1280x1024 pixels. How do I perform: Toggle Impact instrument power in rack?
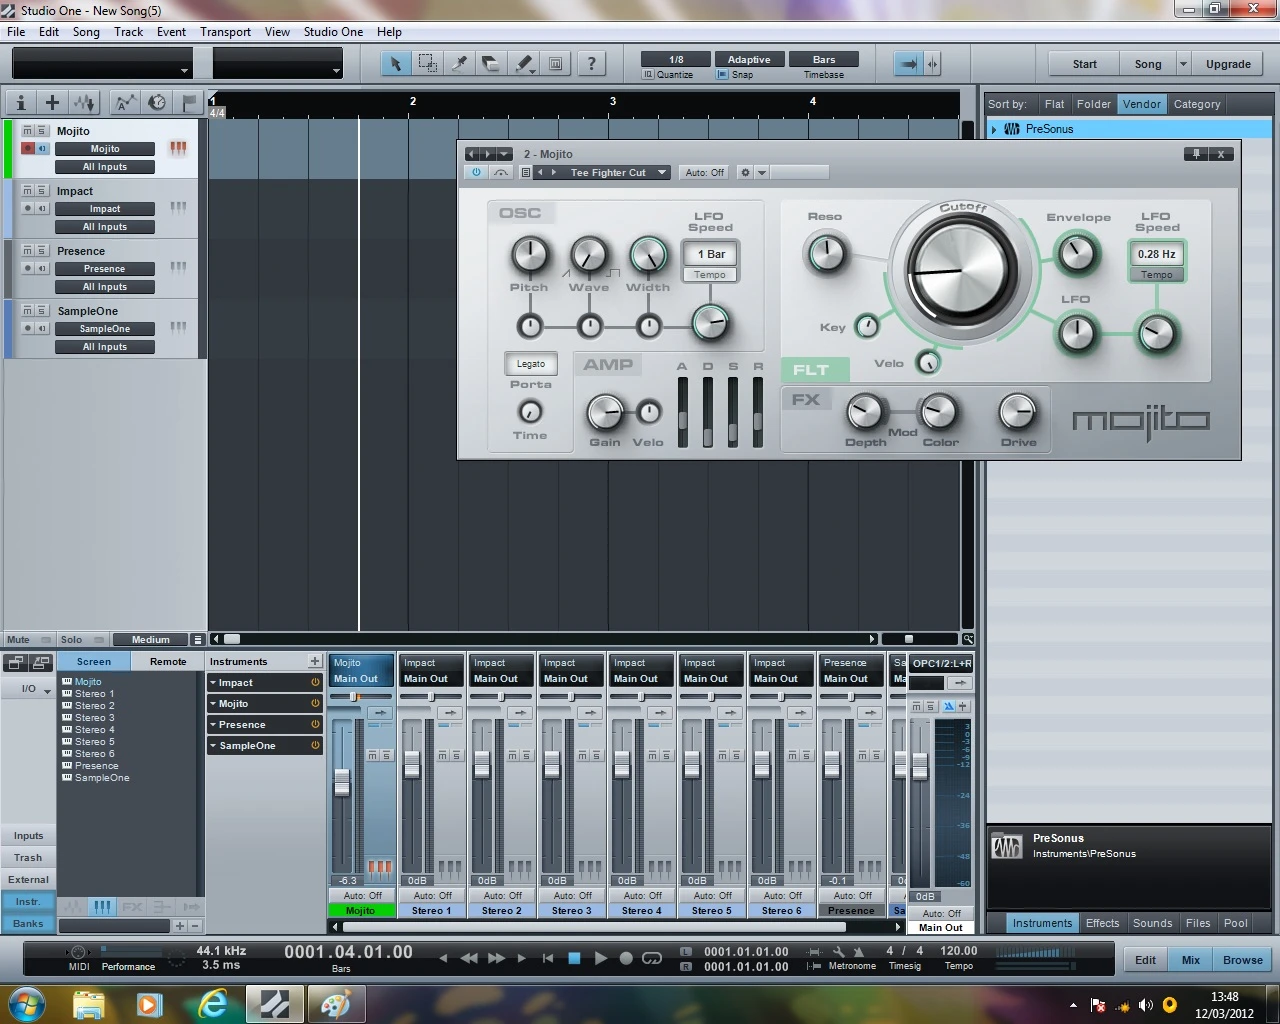click(315, 682)
